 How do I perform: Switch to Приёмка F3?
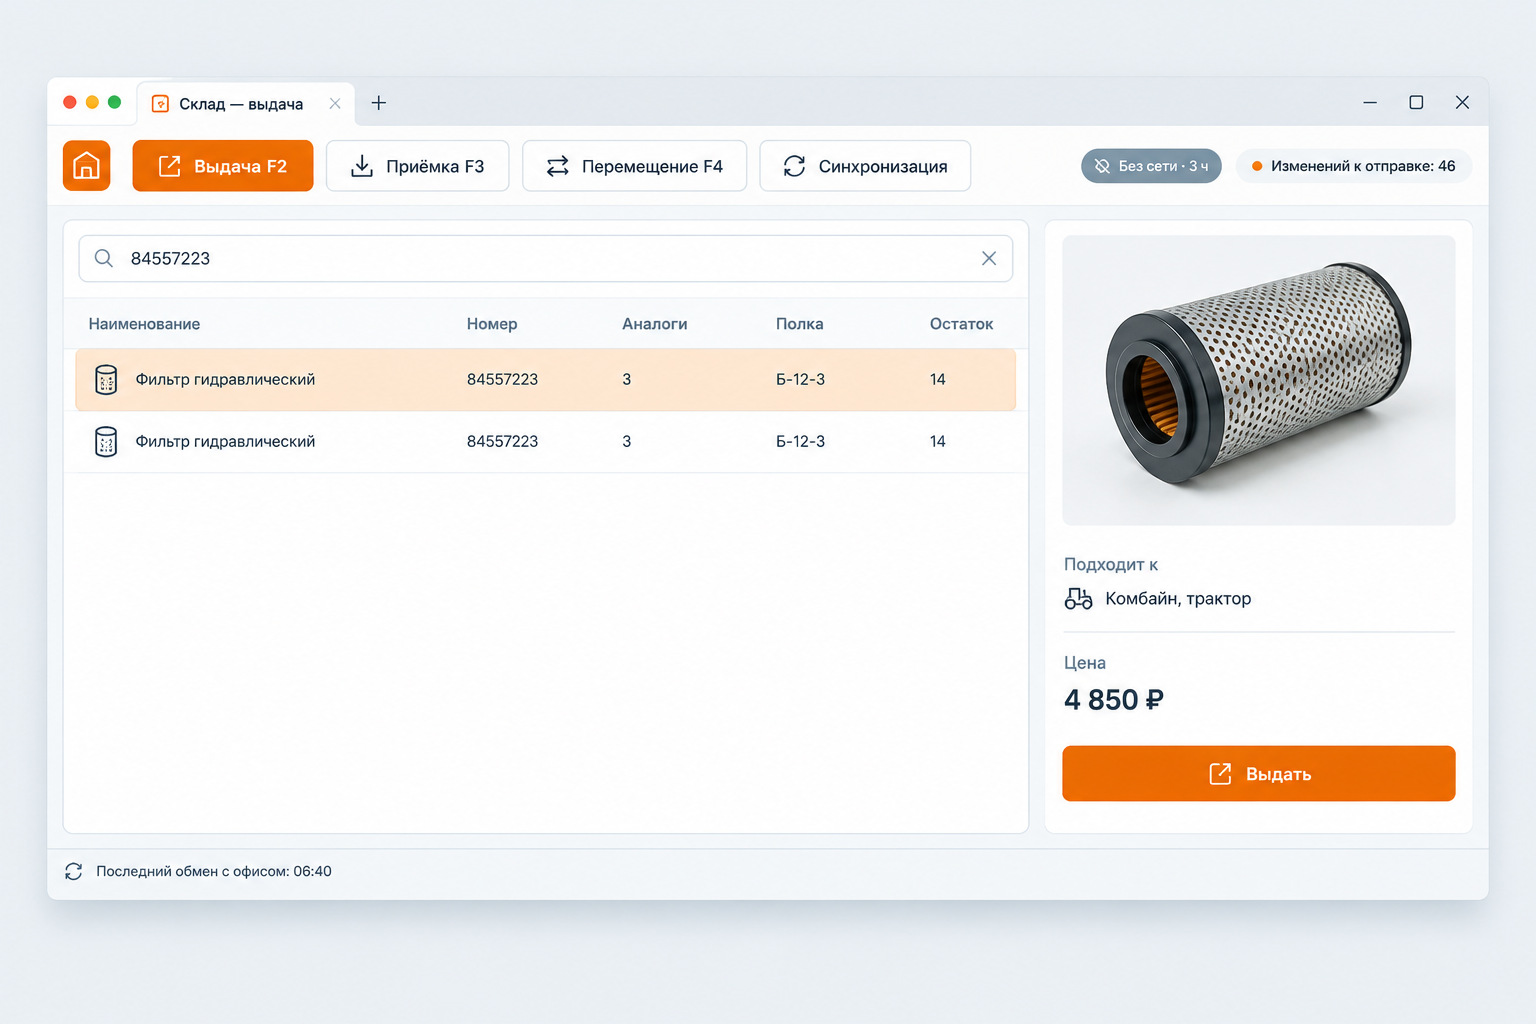tap(417, 166)
